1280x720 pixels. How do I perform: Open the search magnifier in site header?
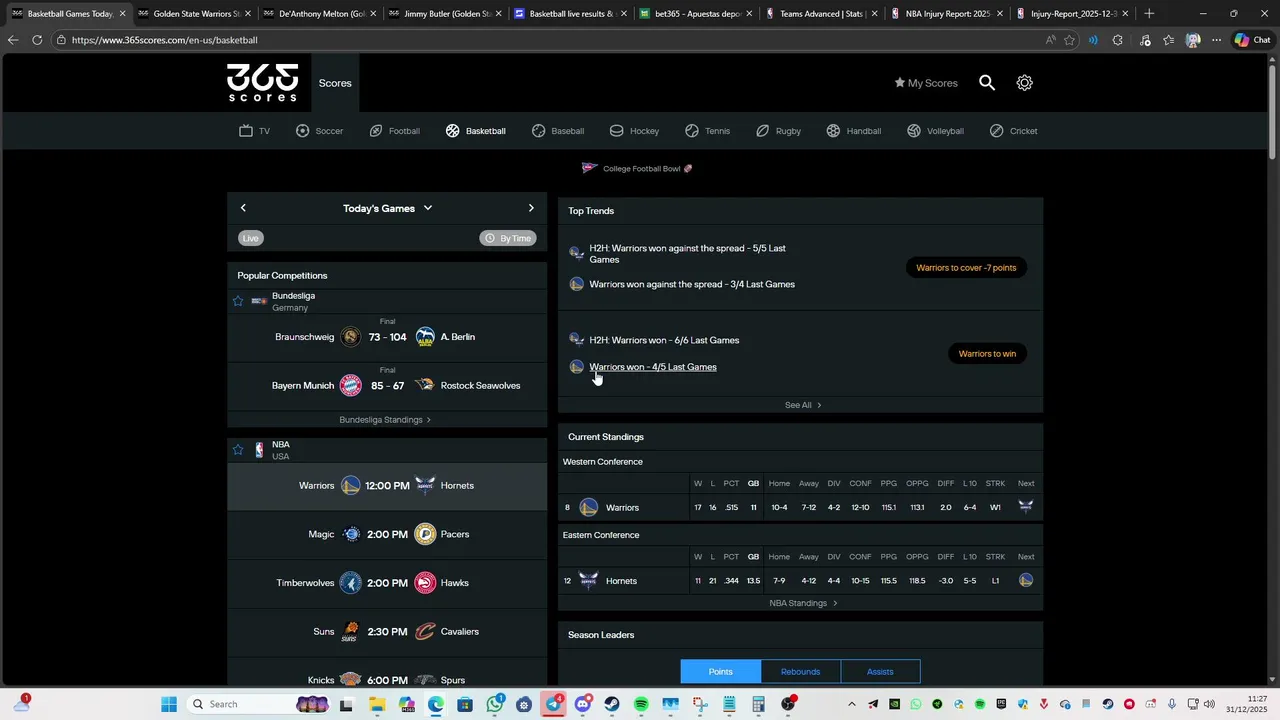(x=987, y=83)
